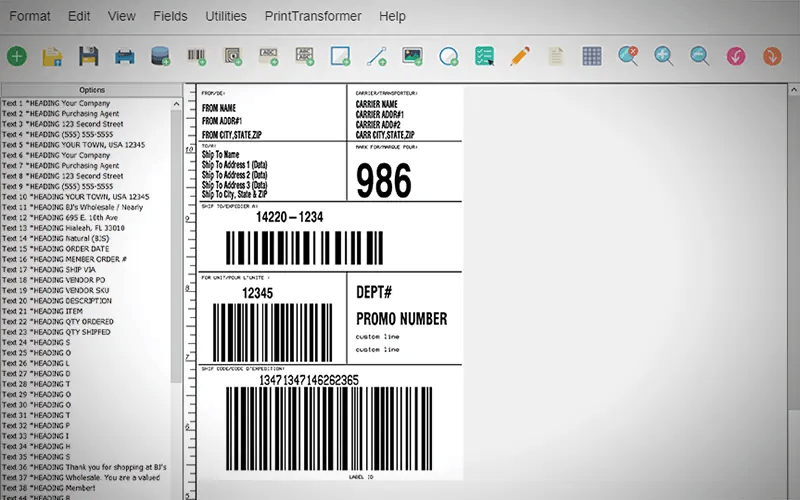Add a line shape icon
This screenshot has height=500, width=800.
(x=377, y=56)
